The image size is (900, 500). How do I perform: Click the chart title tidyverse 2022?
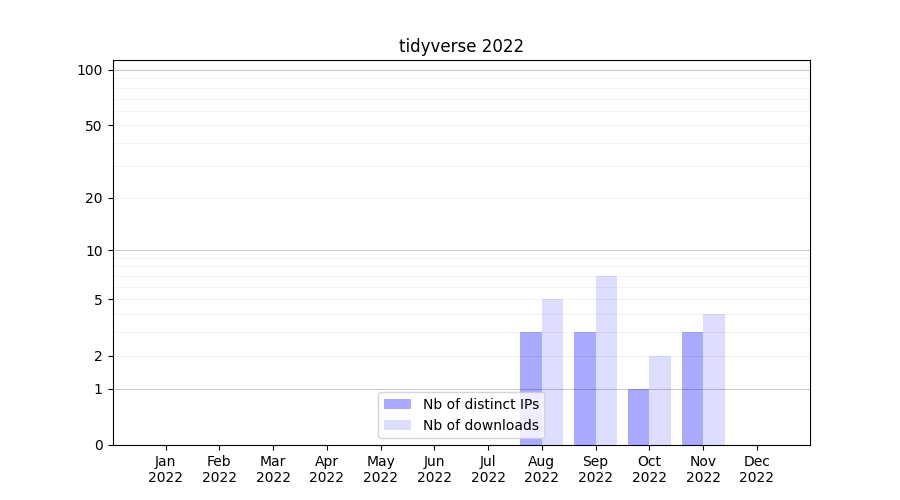[461, 46]
